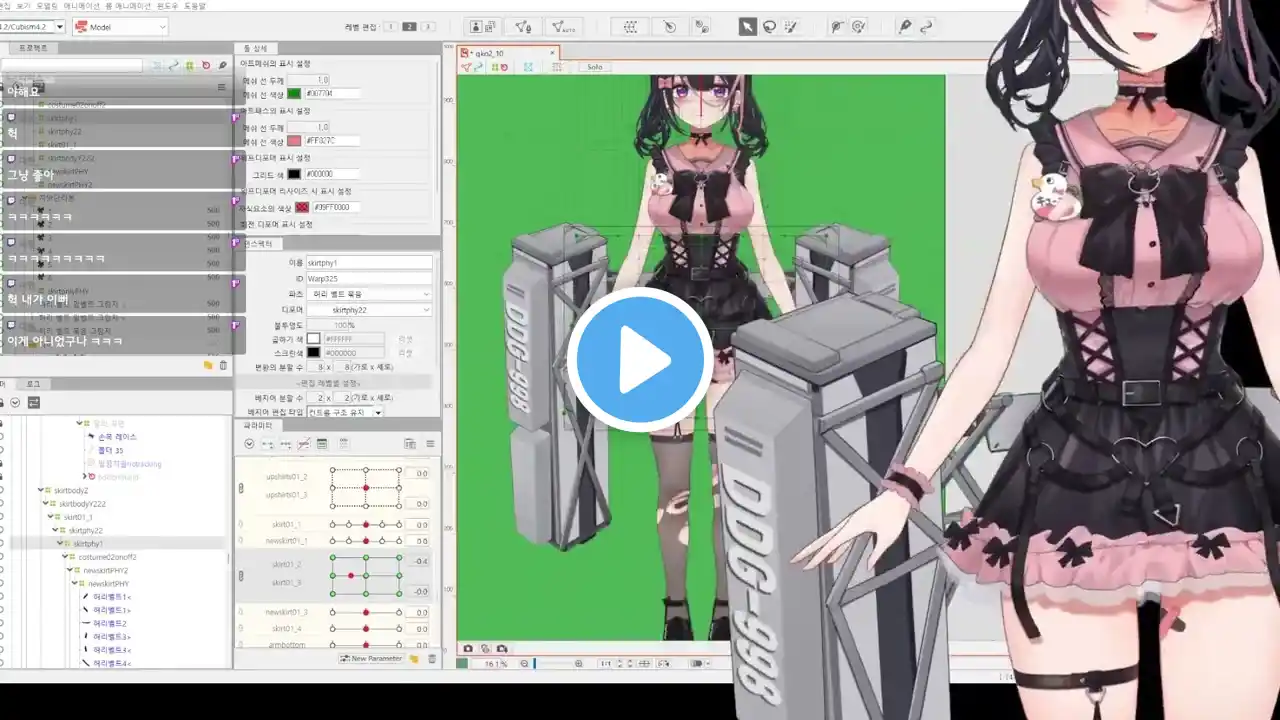Select the deform path tool
1280x720 pixels.
(x=837, y=27)
